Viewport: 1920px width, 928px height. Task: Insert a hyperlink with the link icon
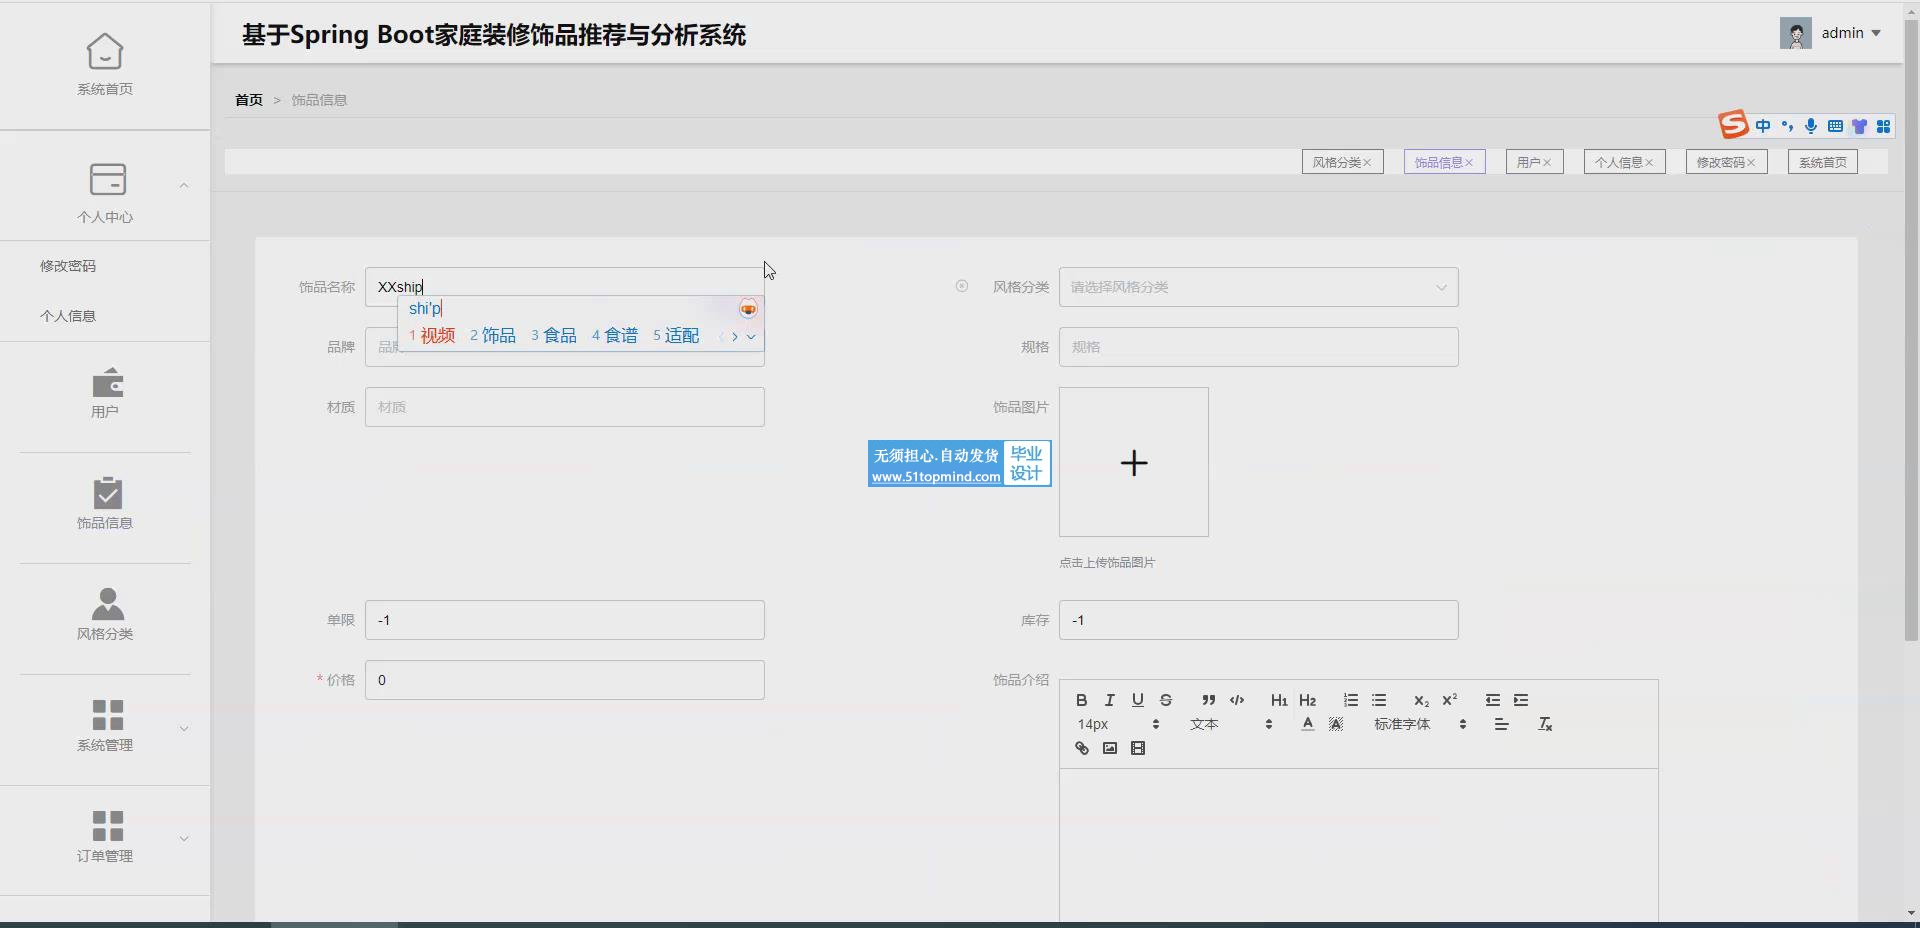tap(1081, 748)
